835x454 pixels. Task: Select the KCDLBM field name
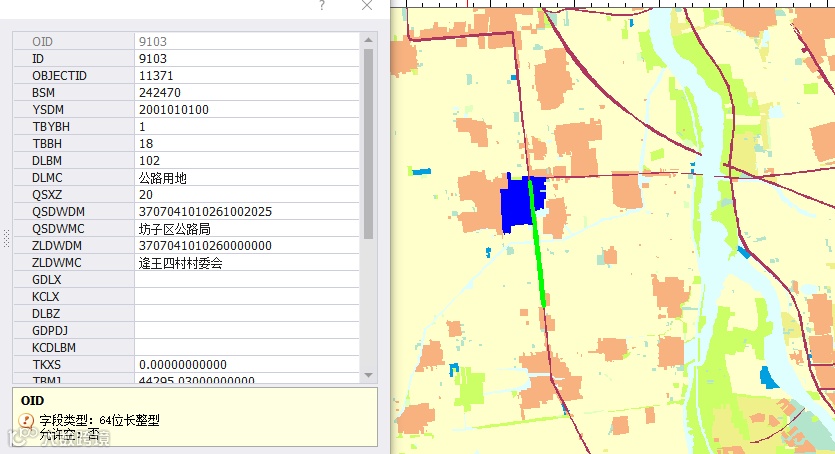(x=54, y=348)
